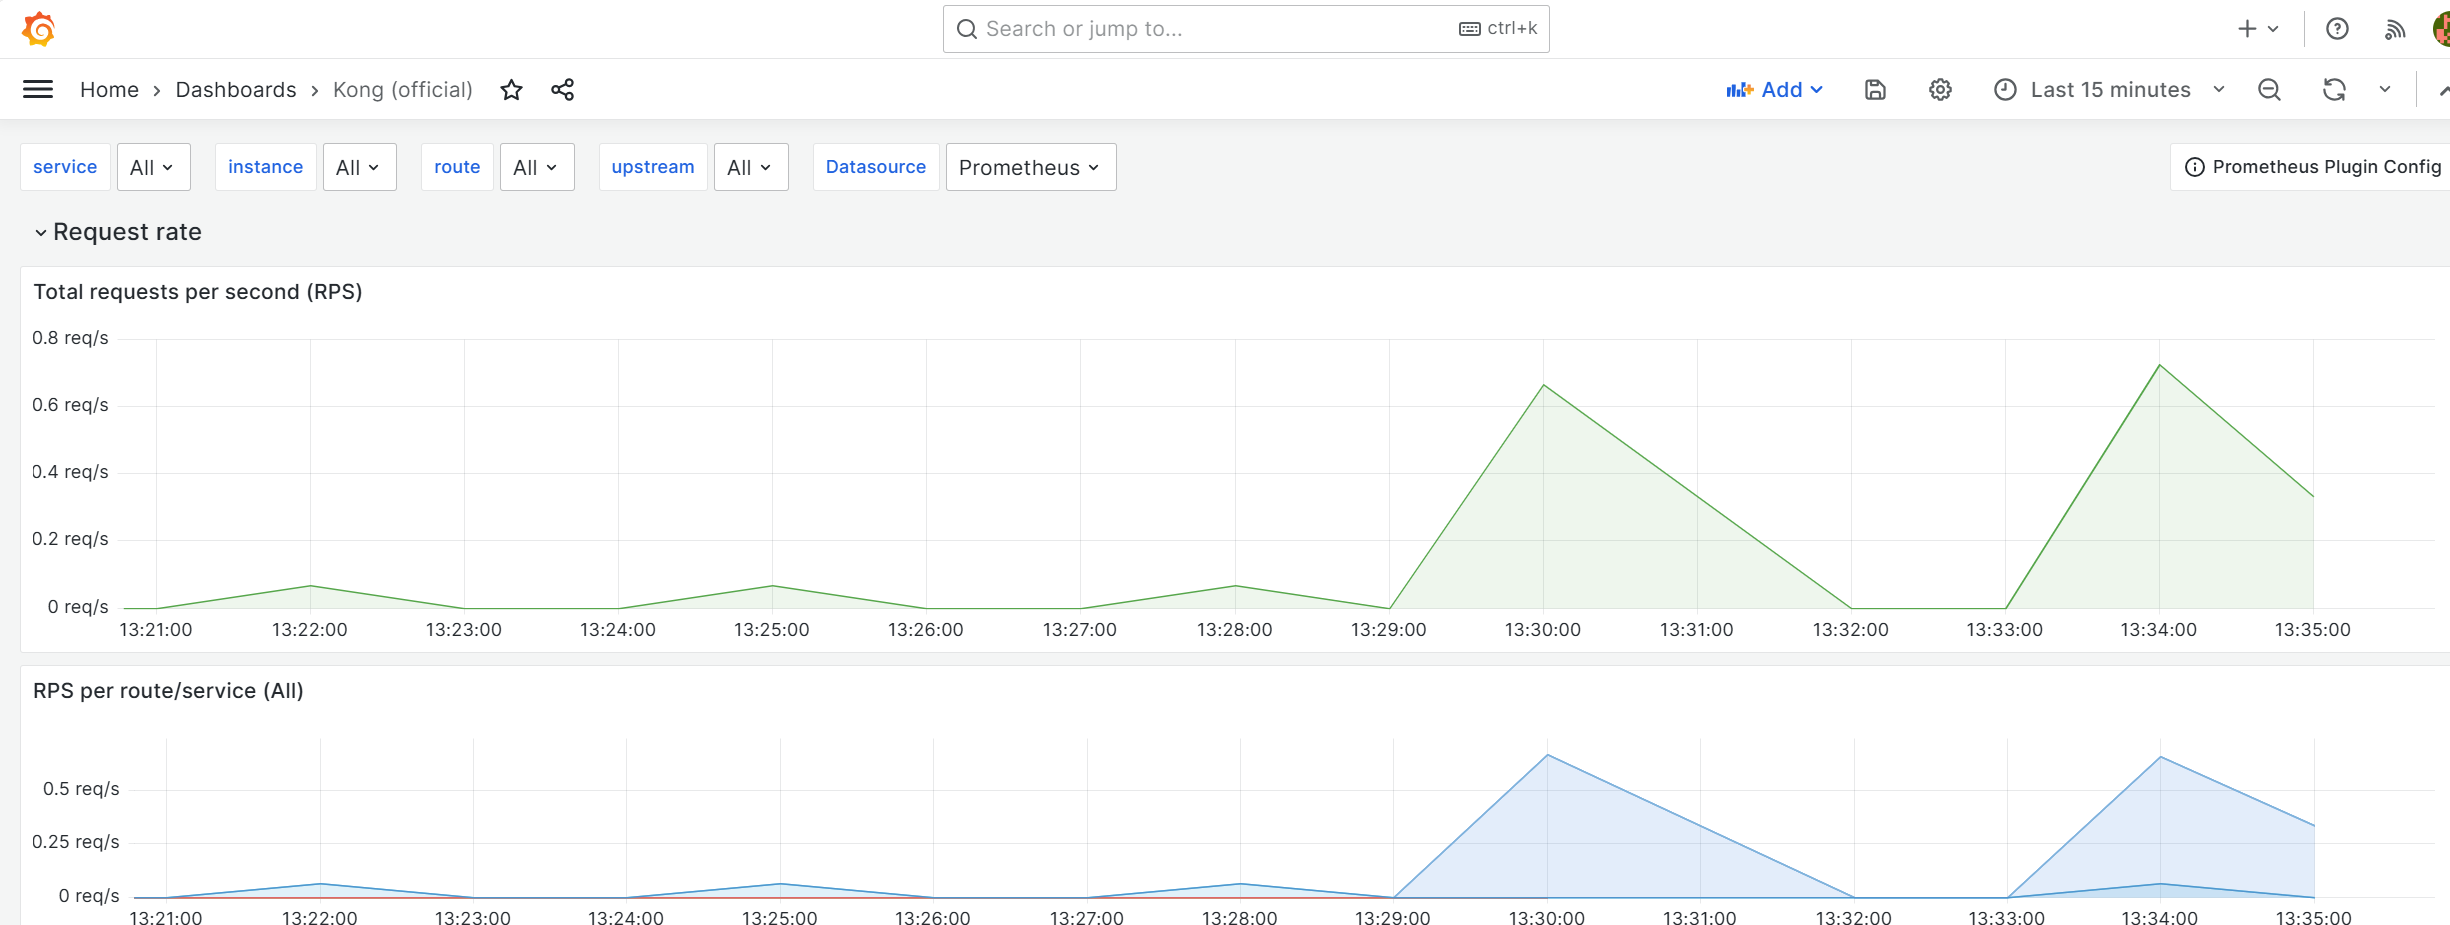Click the instance variable label
Image resolution: width=2450 pixels, height=925 pixels.
(265, 167)
